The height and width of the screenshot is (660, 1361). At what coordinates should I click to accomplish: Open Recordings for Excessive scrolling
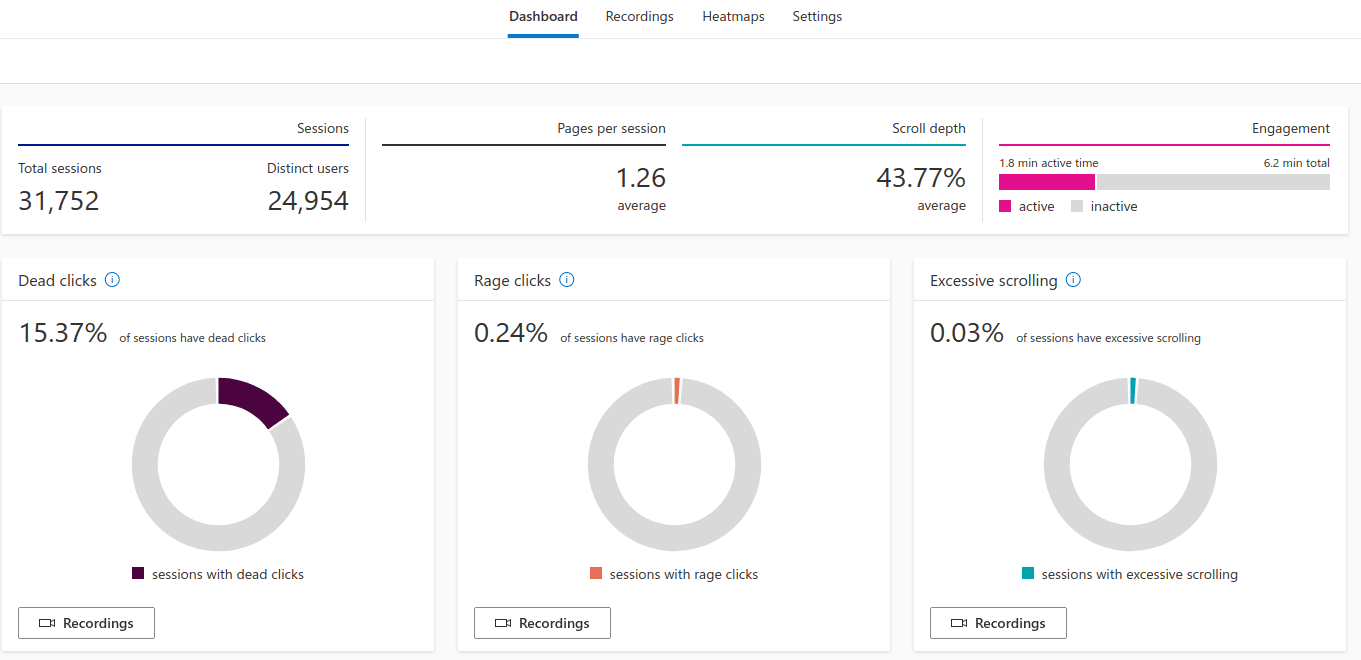998,623
